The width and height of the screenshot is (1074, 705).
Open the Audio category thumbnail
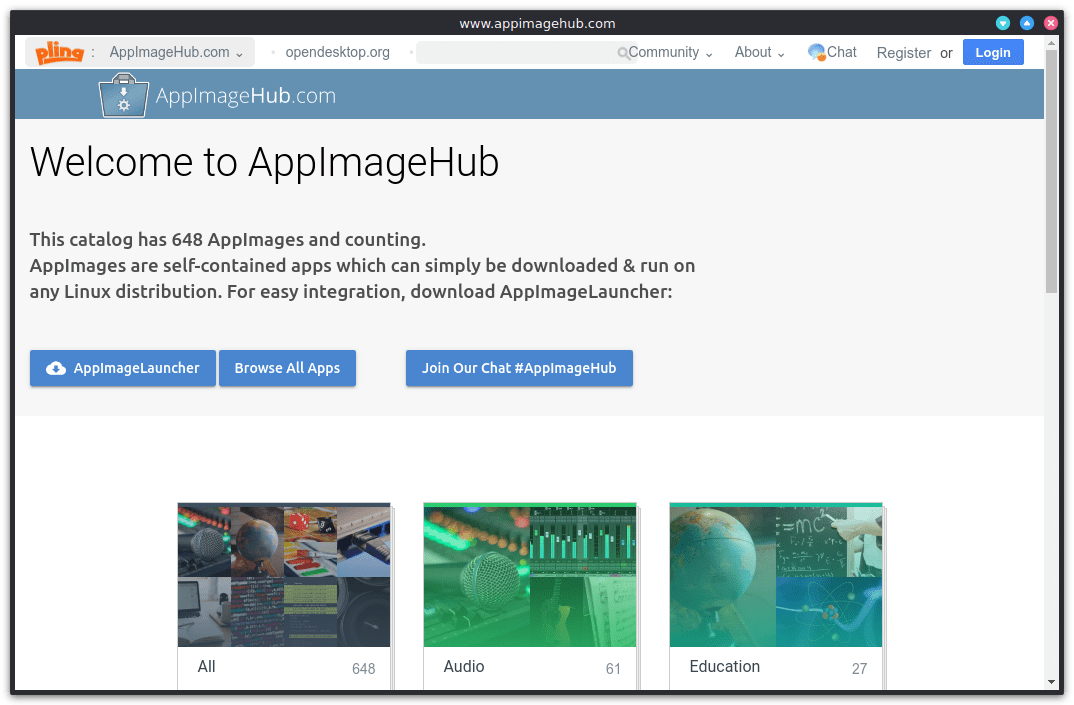pos(529,576)
